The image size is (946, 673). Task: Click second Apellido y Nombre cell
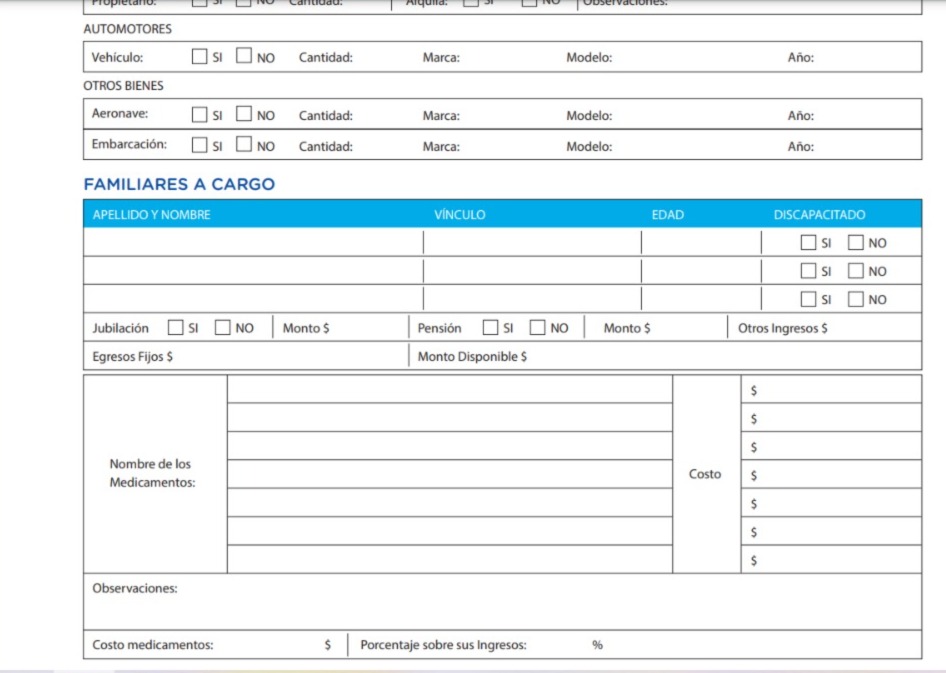pos(253,271)
